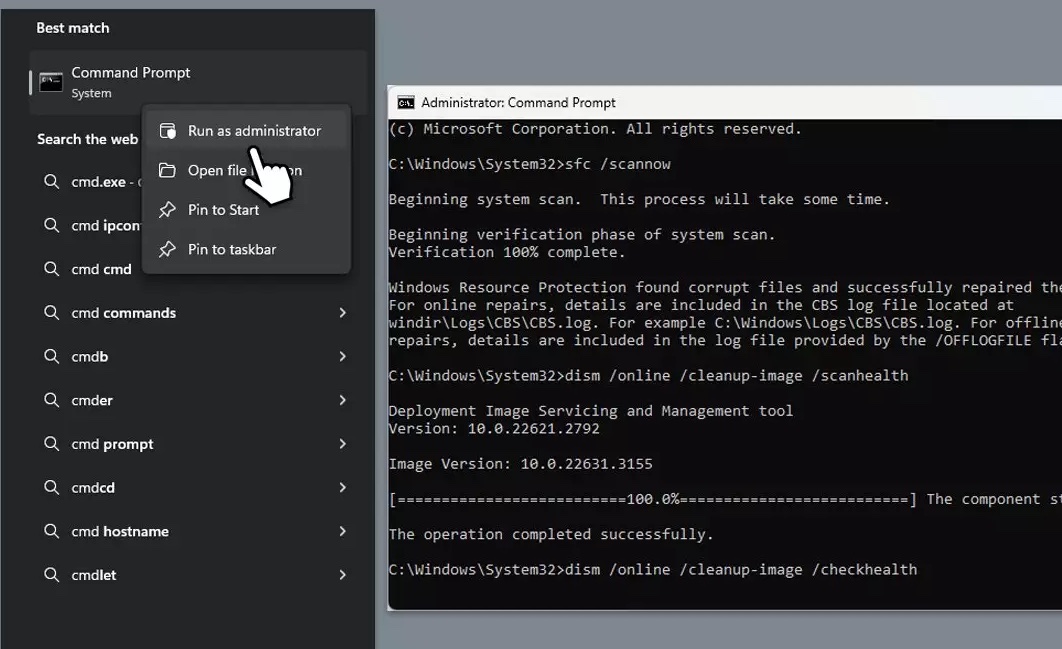This screenshot has height=649, width=1062.
Task: Click the magnifier icon beside cmder
Action: tap(49, 399)
